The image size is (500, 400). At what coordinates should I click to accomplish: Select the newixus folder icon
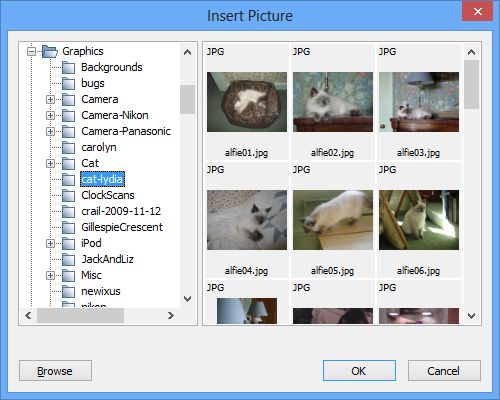coord(68,292)
